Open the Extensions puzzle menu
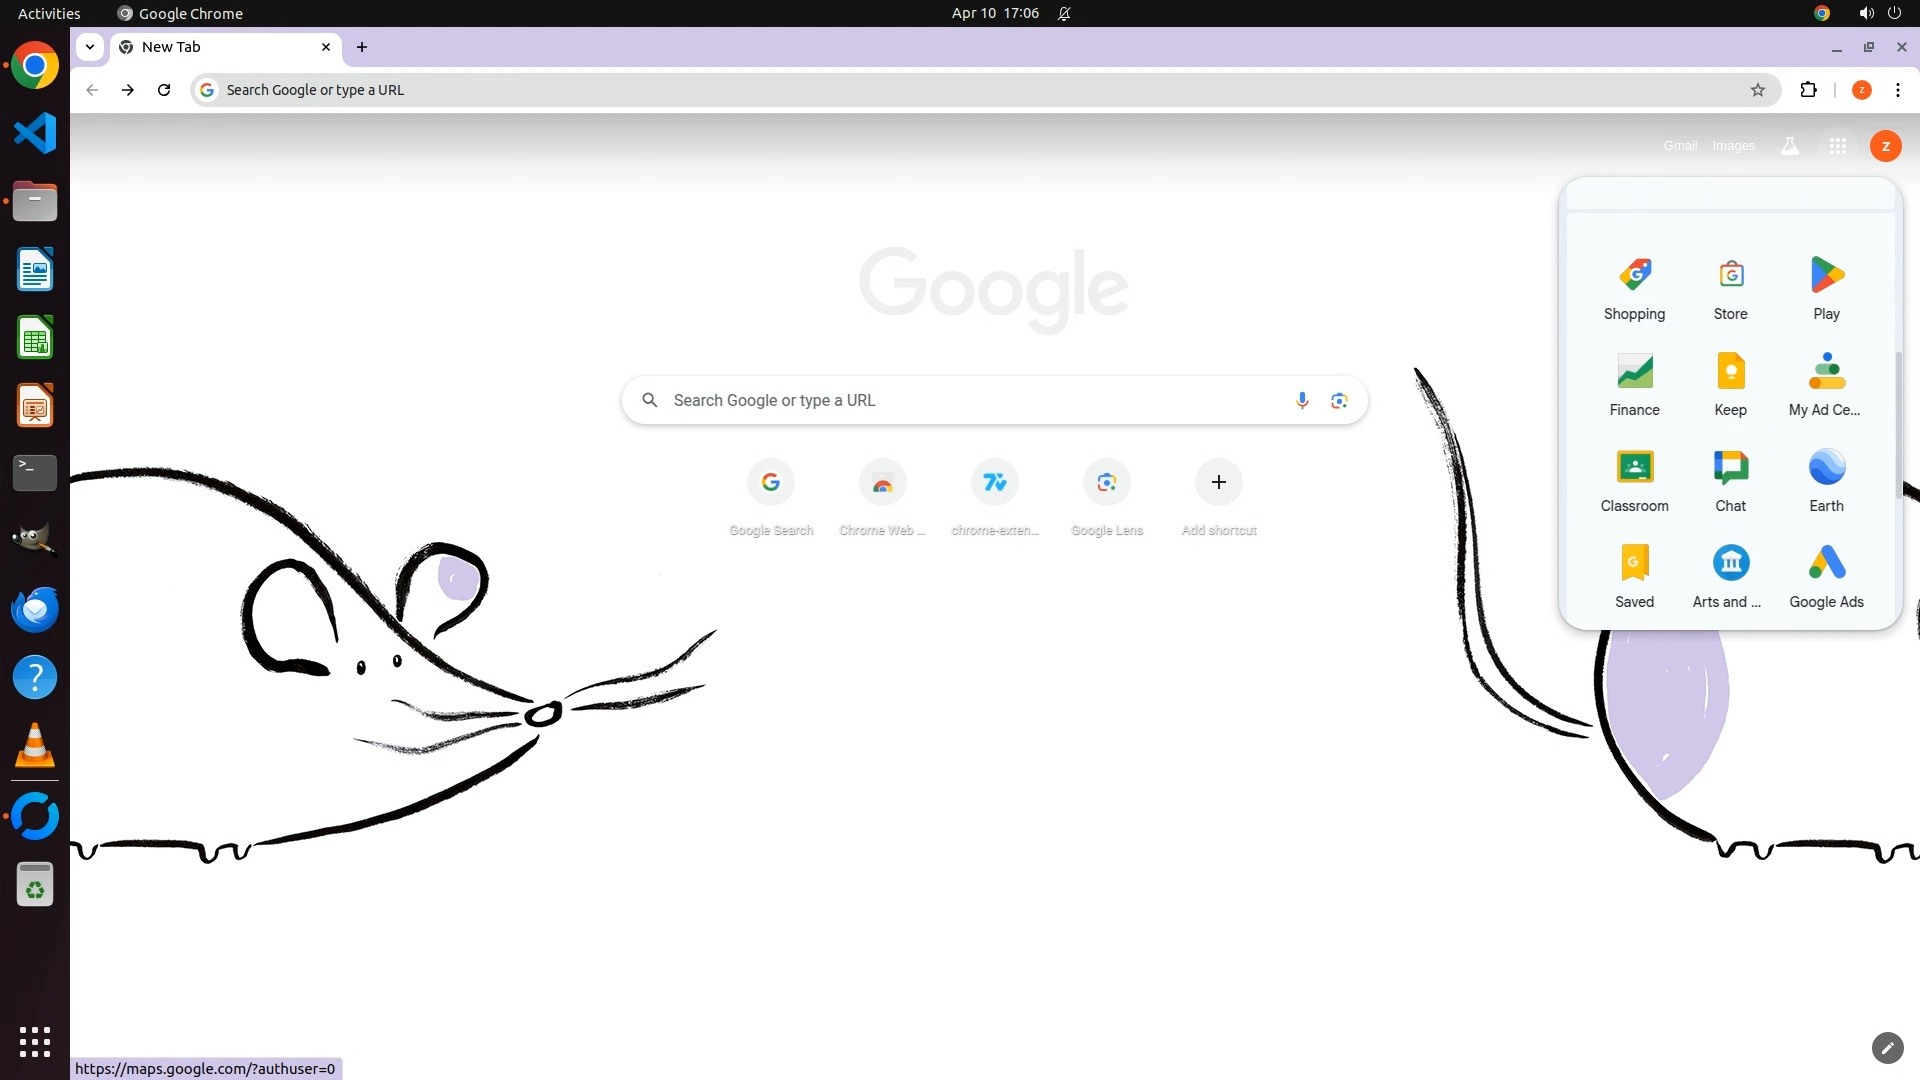 point(1808,90)
